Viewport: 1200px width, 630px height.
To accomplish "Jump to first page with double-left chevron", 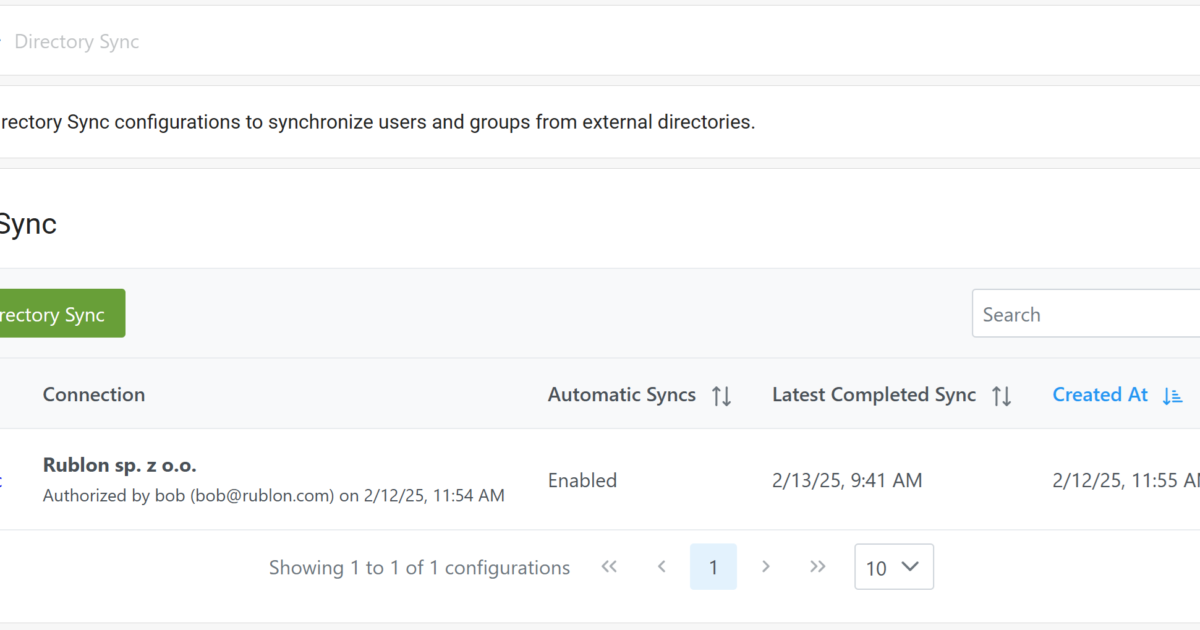I will (x=609, y=567).
